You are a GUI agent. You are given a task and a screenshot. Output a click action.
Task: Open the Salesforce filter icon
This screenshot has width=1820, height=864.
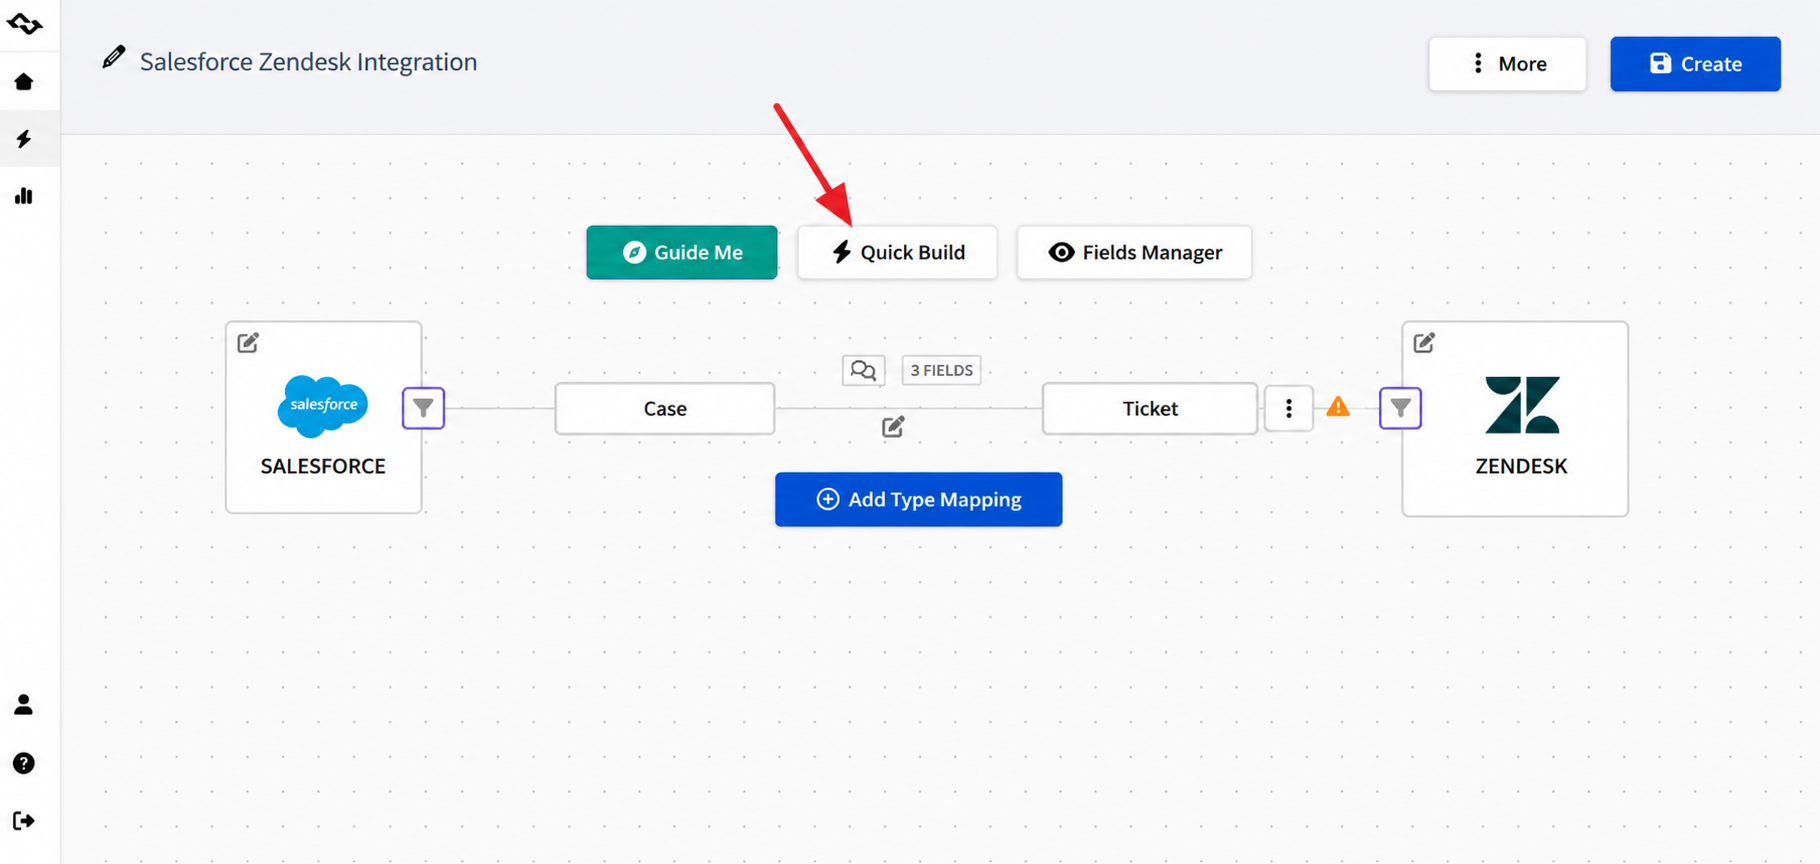point(424,408)
